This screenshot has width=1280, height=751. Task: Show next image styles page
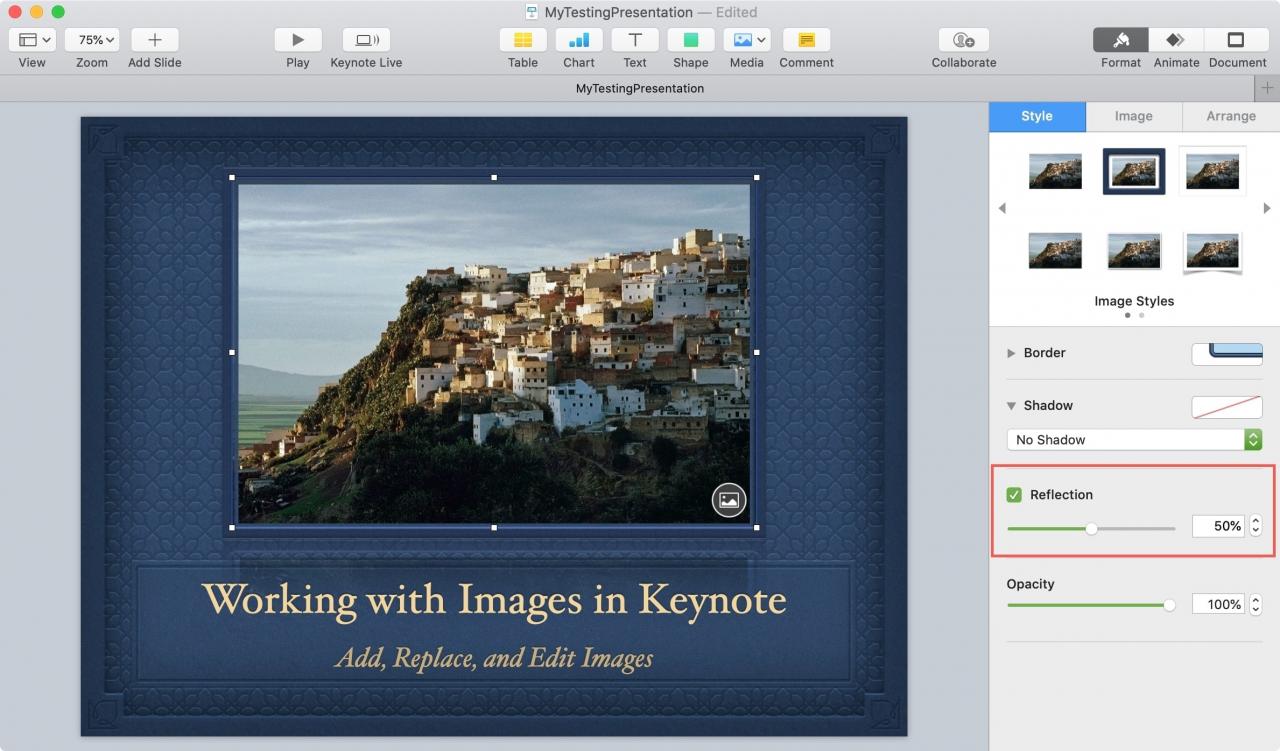point(1267,208)
